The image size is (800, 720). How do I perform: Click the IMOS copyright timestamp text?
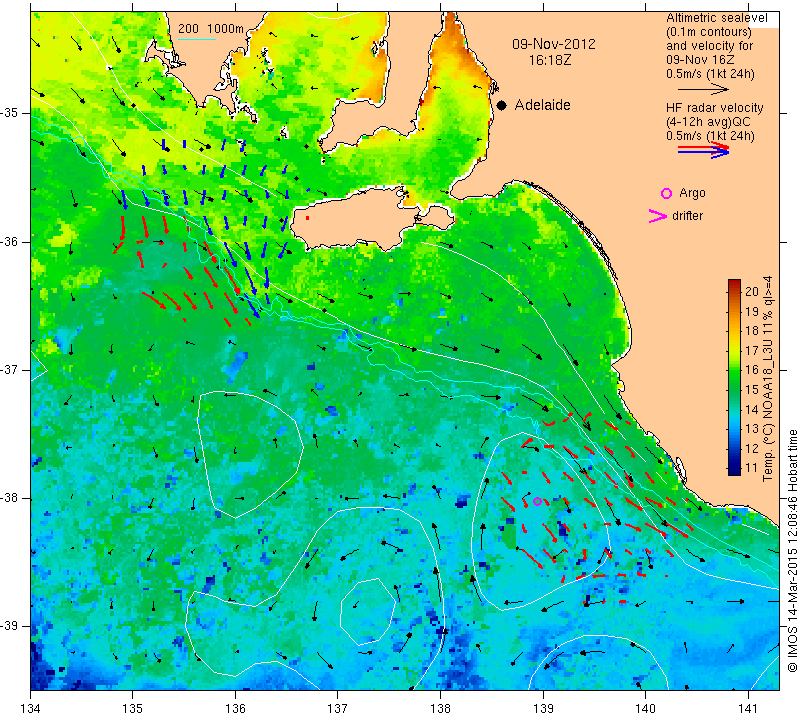792,550
